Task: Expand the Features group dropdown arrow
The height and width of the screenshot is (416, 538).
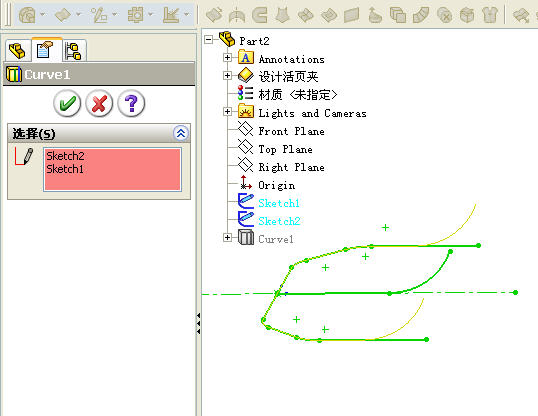Action: [43, 14]
